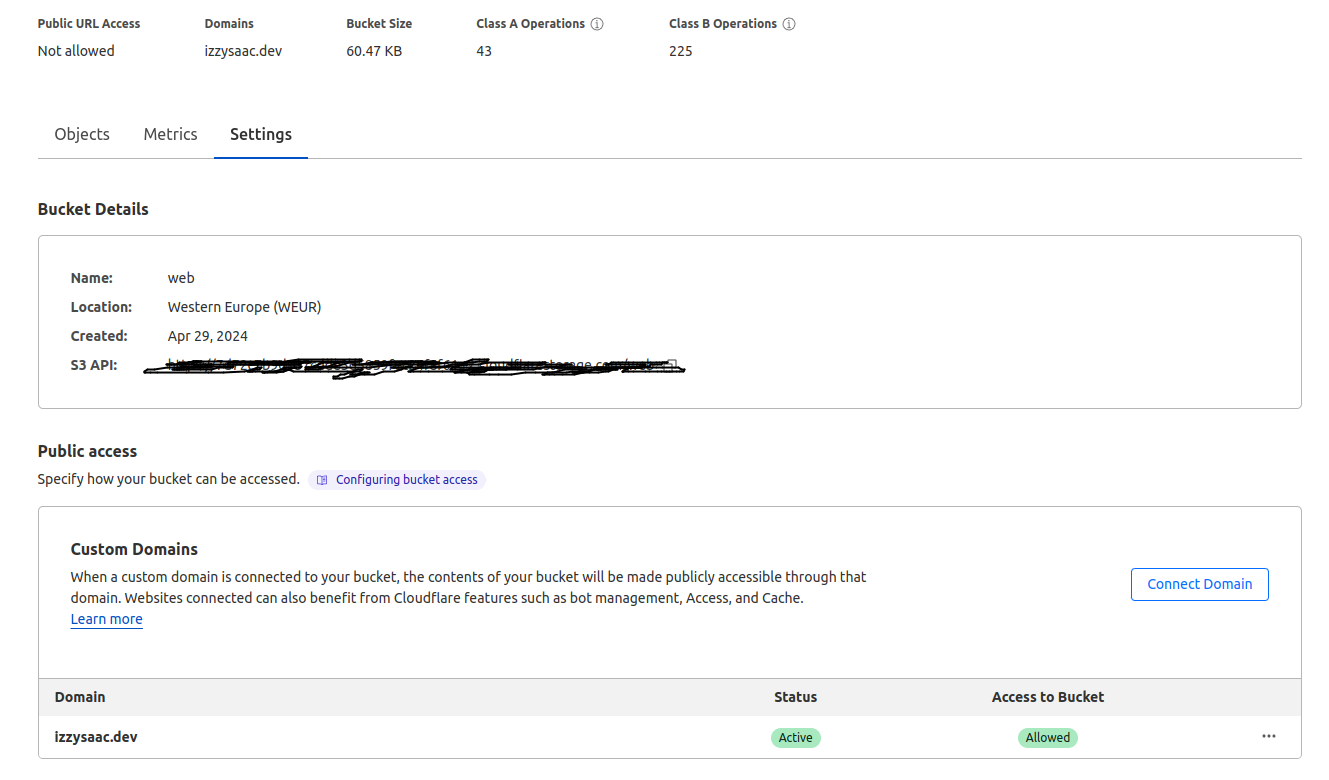Image resolution: width=1329 pixels, height=780 pixels.
Task: Click the Allowed access badge
Action: pyautogui.click(x=1047, y=737)
